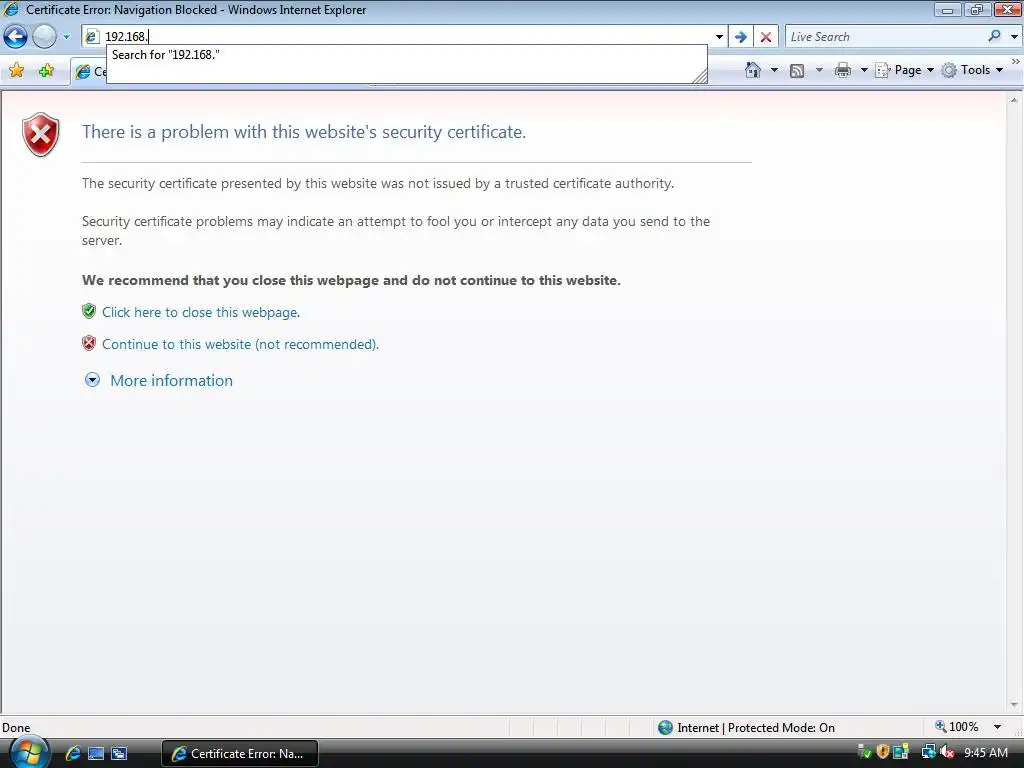The width and height of the screenshot is (1024, 768).
Task: Select the Certificate Error browser tab
Action: (x=89, y=71)
